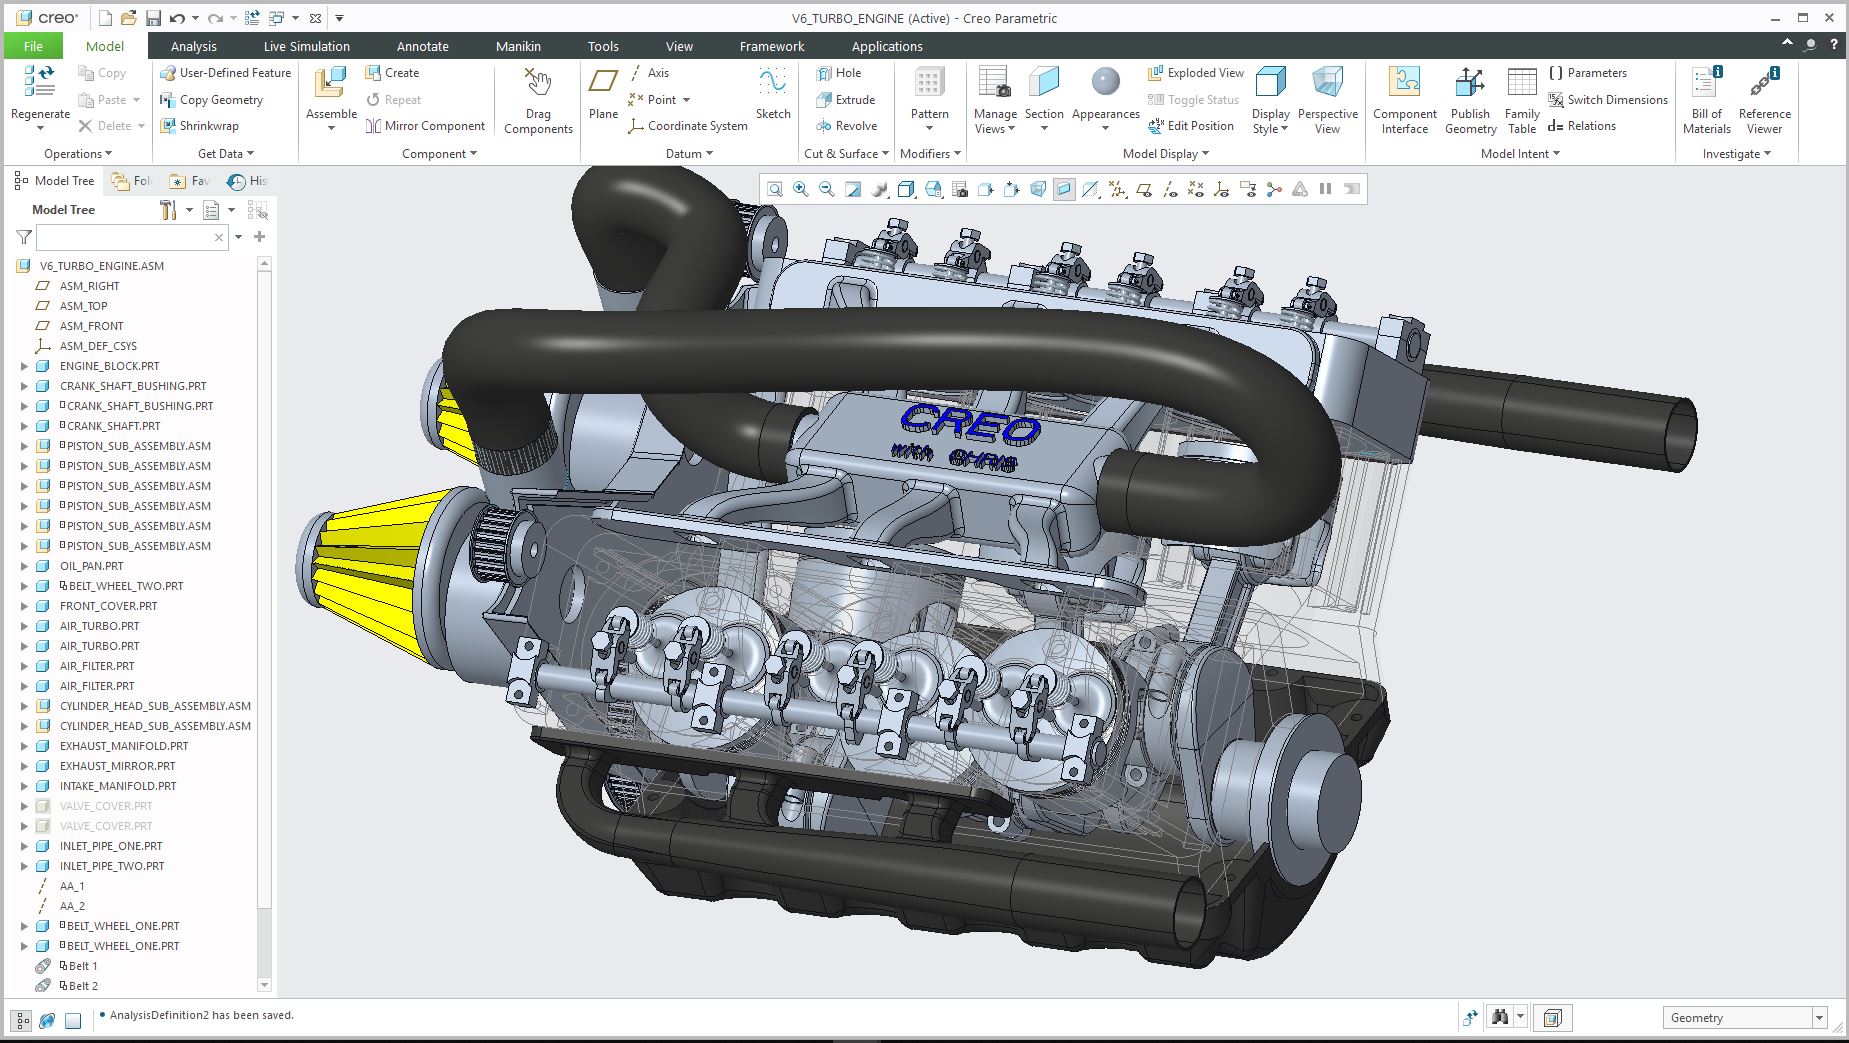The width and height of the screenshot is (1849, 1043).
Task: Switch to the Live Simulation tab
Action: click(306, 46)
